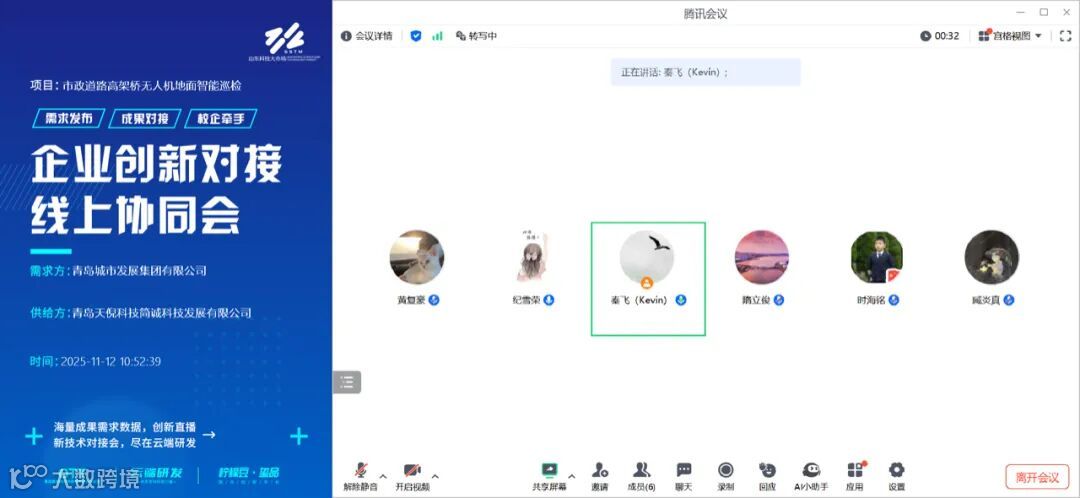This screenshot has width=1080, height=498.
Task: Open the 转写中 transcription status
Action: (x=476, y=36)
